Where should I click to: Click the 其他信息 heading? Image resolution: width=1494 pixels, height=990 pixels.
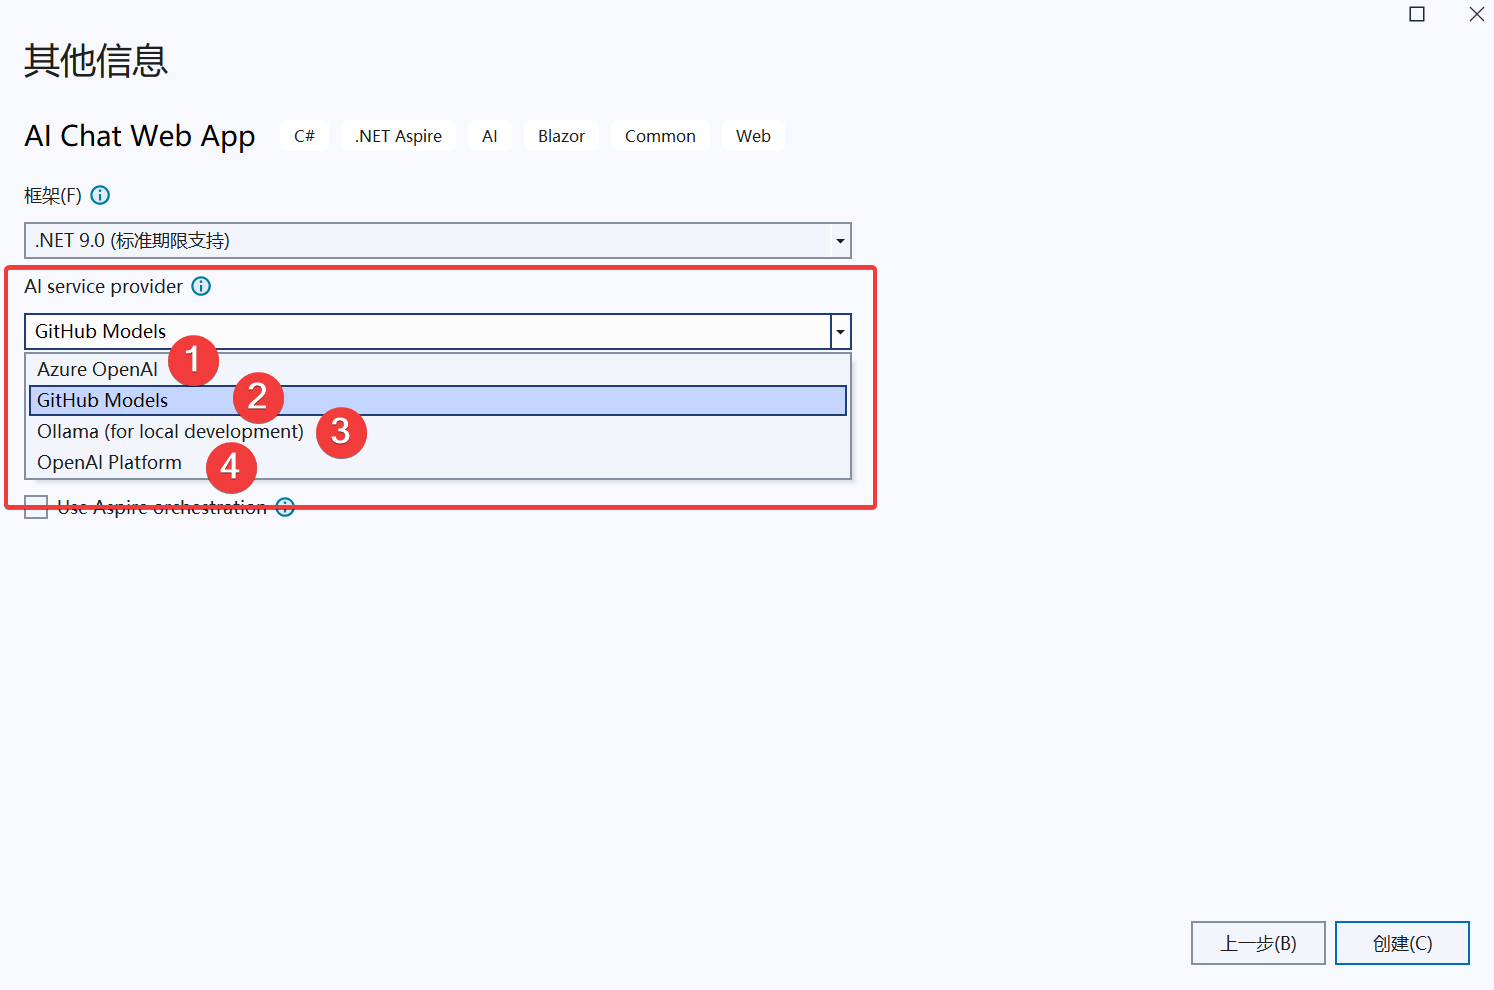coord(96,61)
